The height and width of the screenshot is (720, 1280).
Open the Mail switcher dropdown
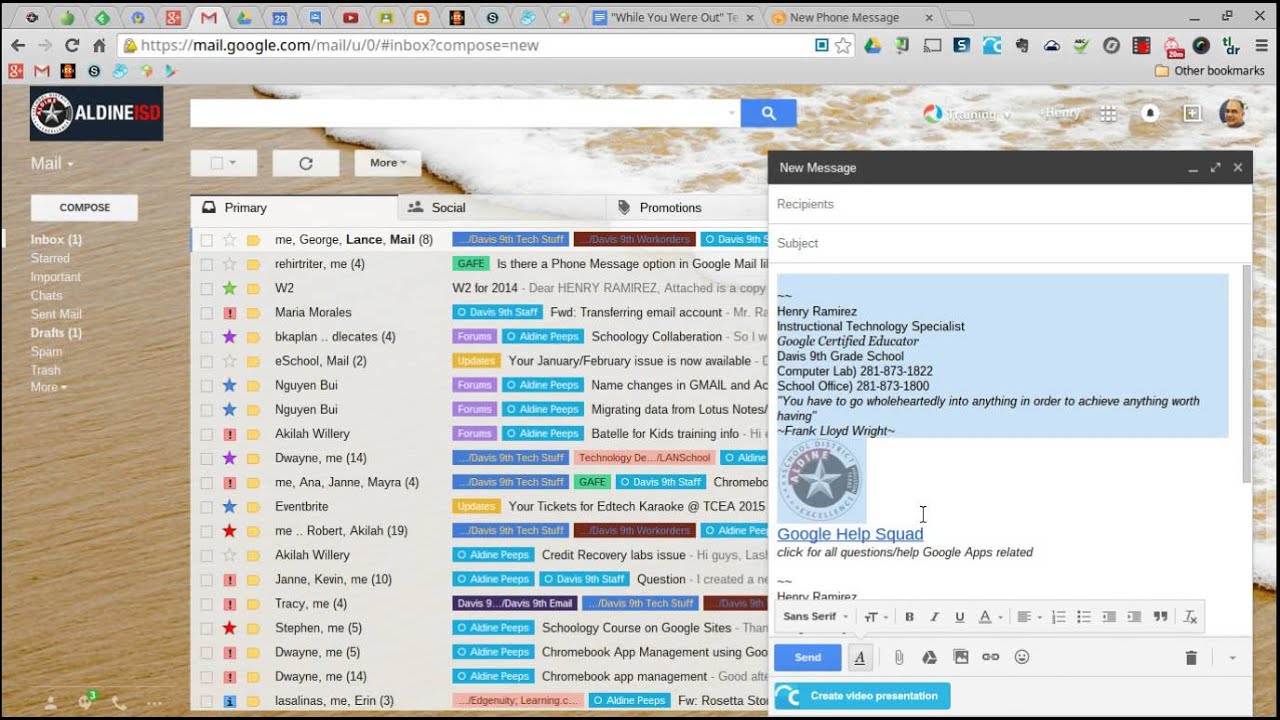click(52, 164)
